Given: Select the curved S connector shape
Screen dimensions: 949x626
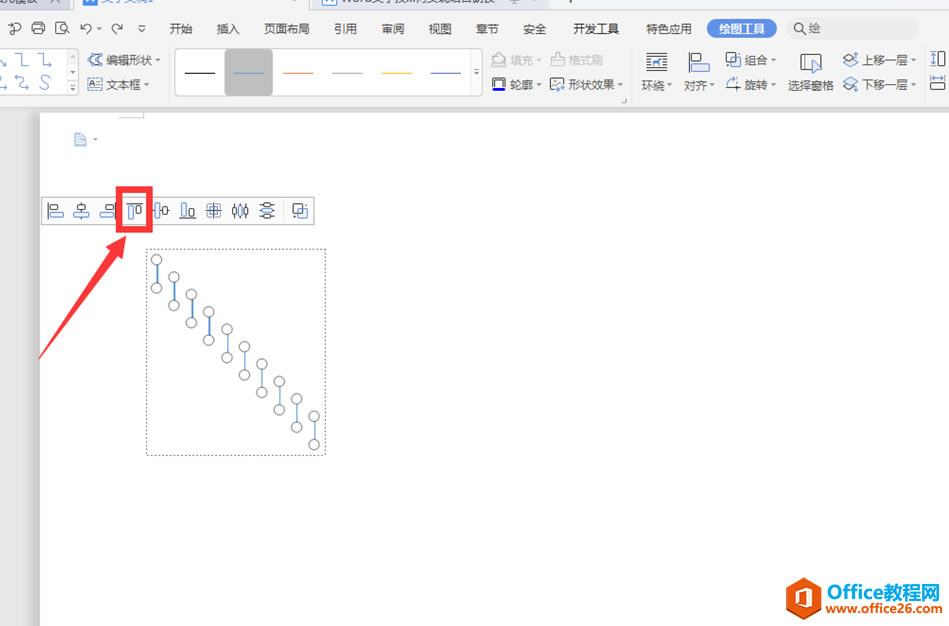Looking at the screenshot, I should 44,82.
